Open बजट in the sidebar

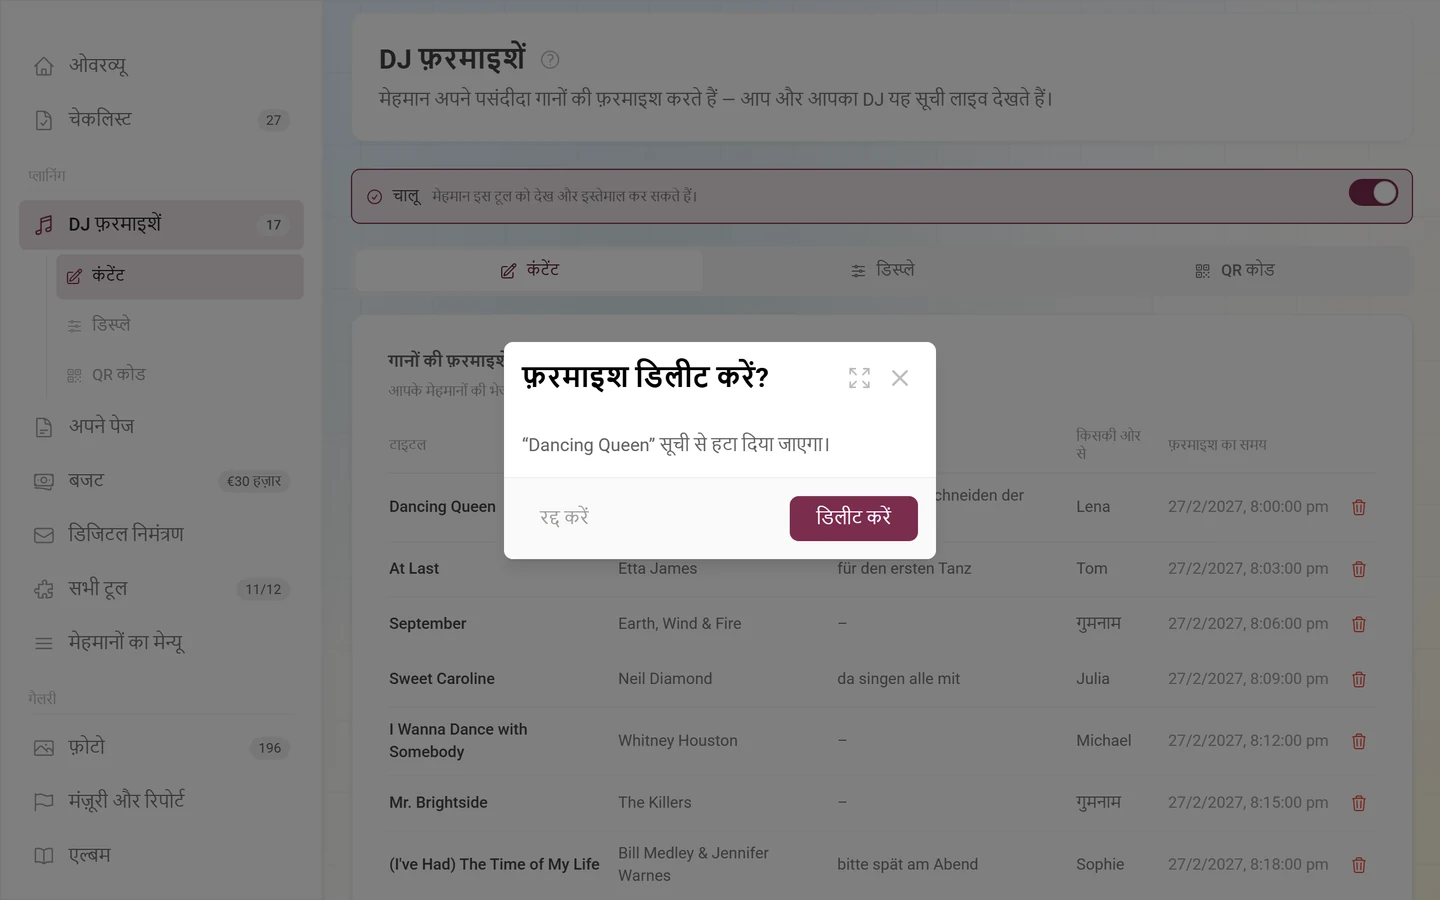[161, 481]
